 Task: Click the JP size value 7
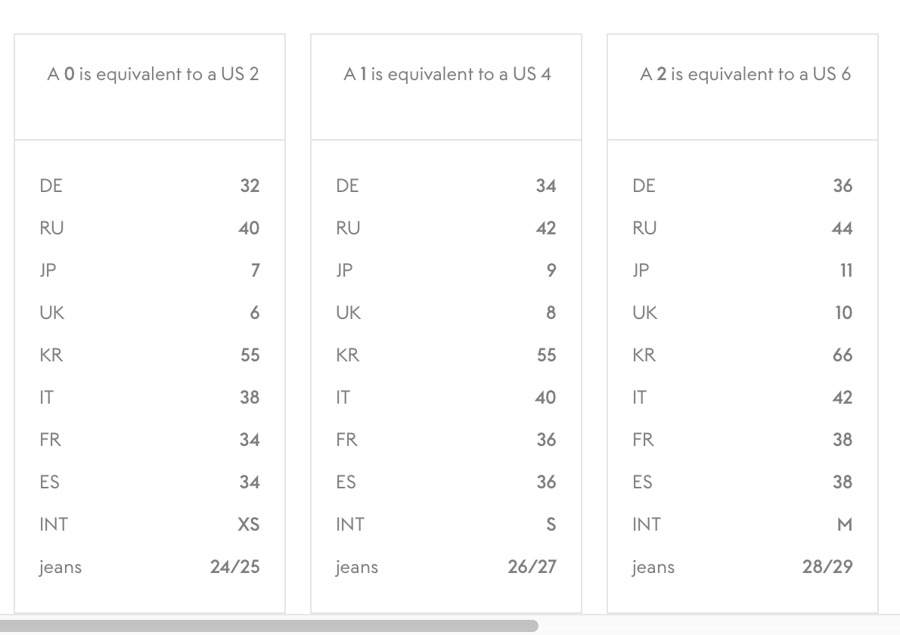(x=255, y=271)
